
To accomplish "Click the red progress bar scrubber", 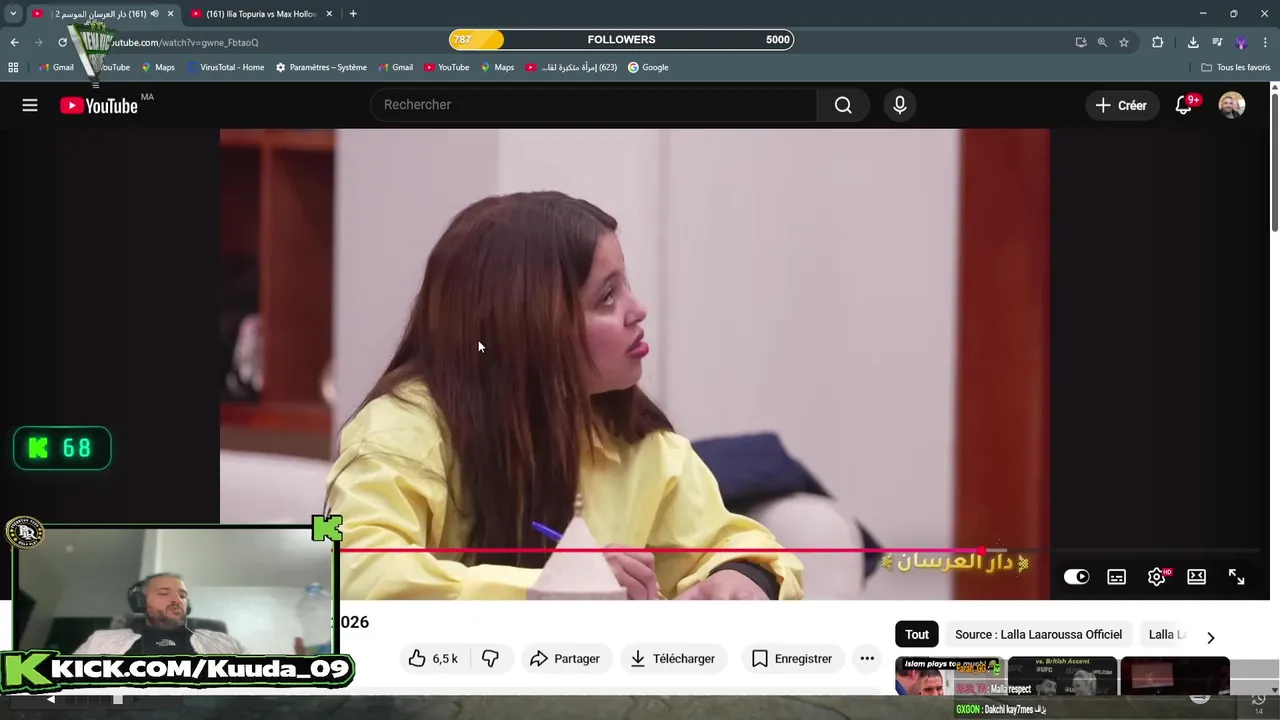I will pos(984,550).
